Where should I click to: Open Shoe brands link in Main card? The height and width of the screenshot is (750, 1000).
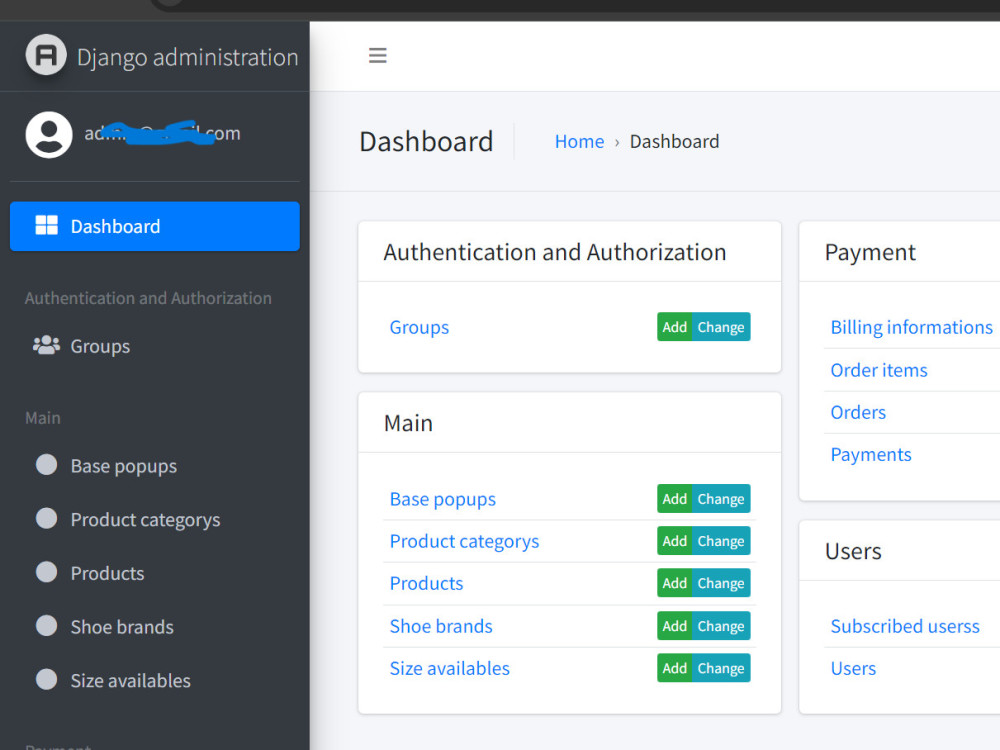[441, 626]
